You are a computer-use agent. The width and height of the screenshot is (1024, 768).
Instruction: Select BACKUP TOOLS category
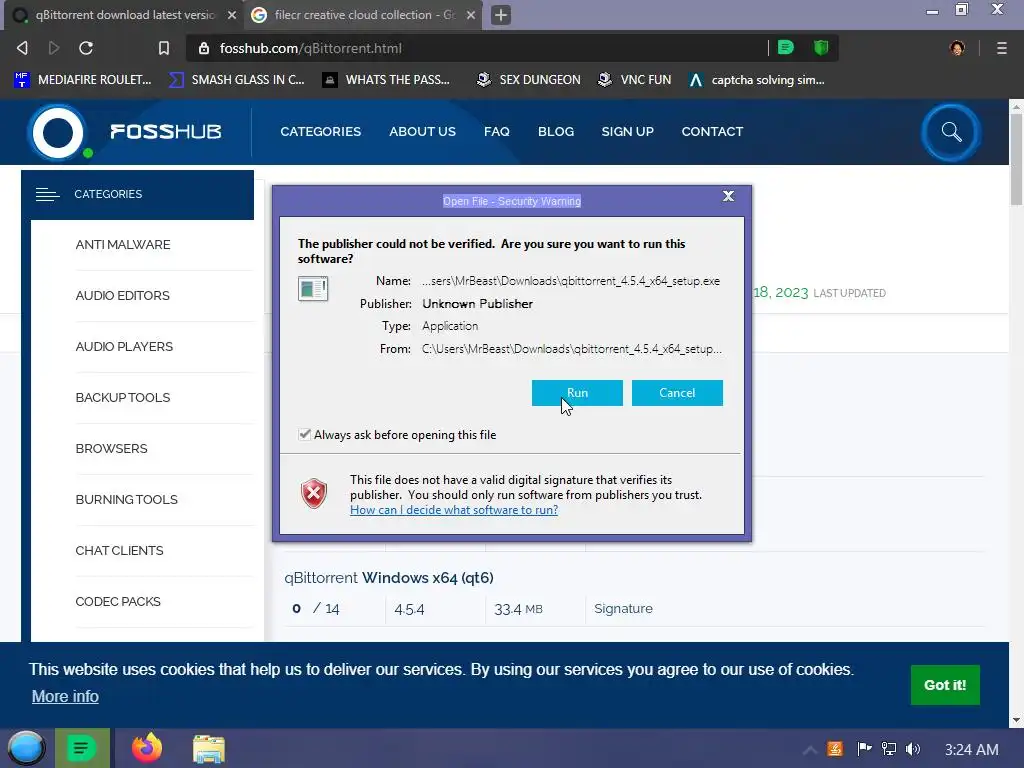click(123, 397)
